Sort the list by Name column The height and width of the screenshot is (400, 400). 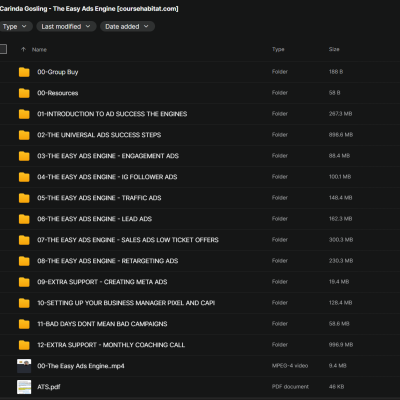(39, 50)
